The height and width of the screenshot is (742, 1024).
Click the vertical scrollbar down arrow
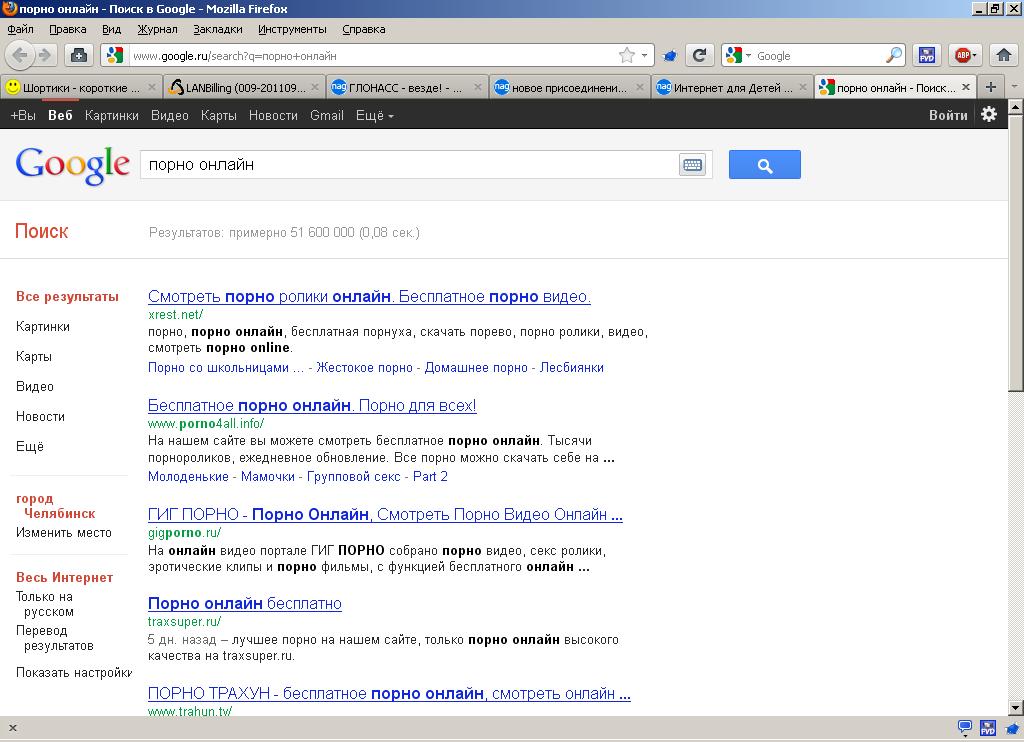click(x=1016, y=708)
